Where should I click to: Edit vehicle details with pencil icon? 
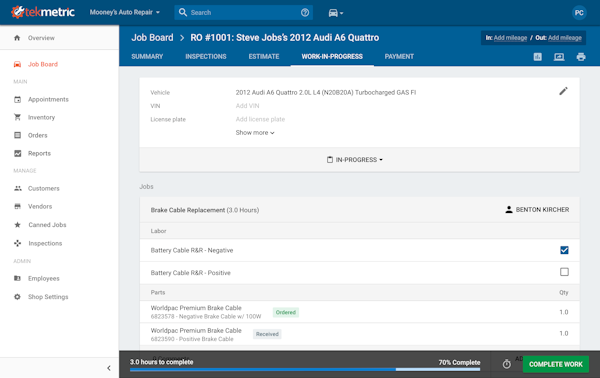(563, 91)
